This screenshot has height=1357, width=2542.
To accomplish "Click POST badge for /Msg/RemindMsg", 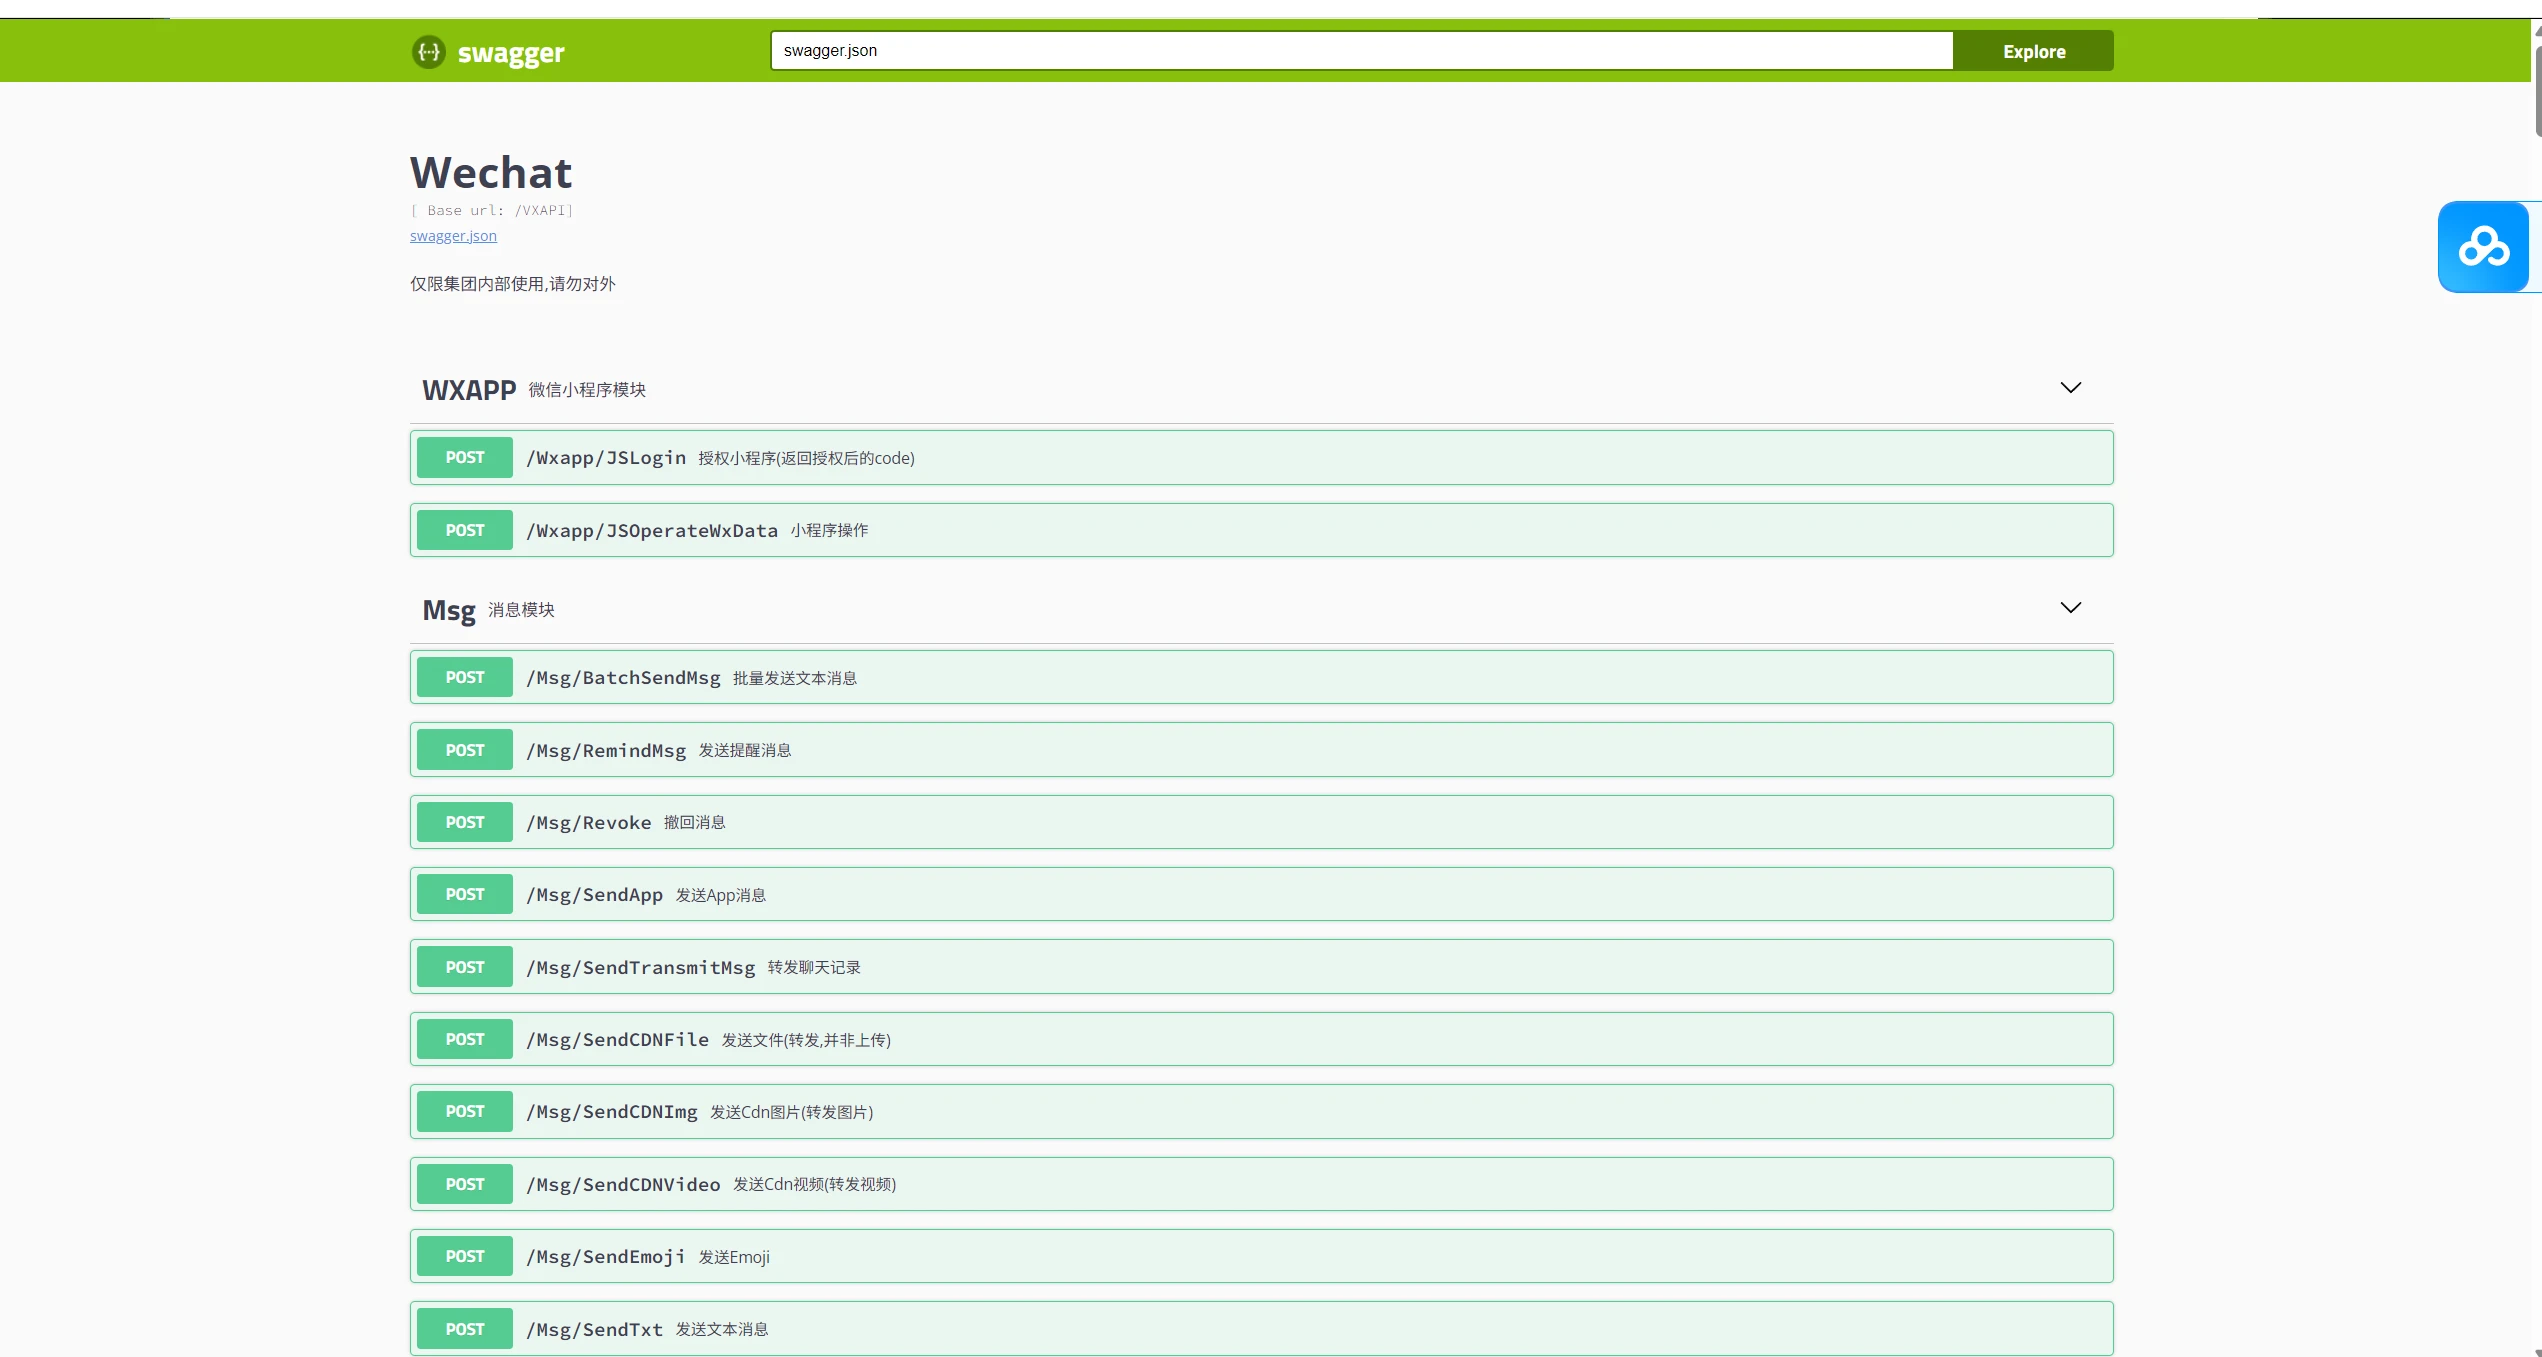I will (x=465, y=750).
